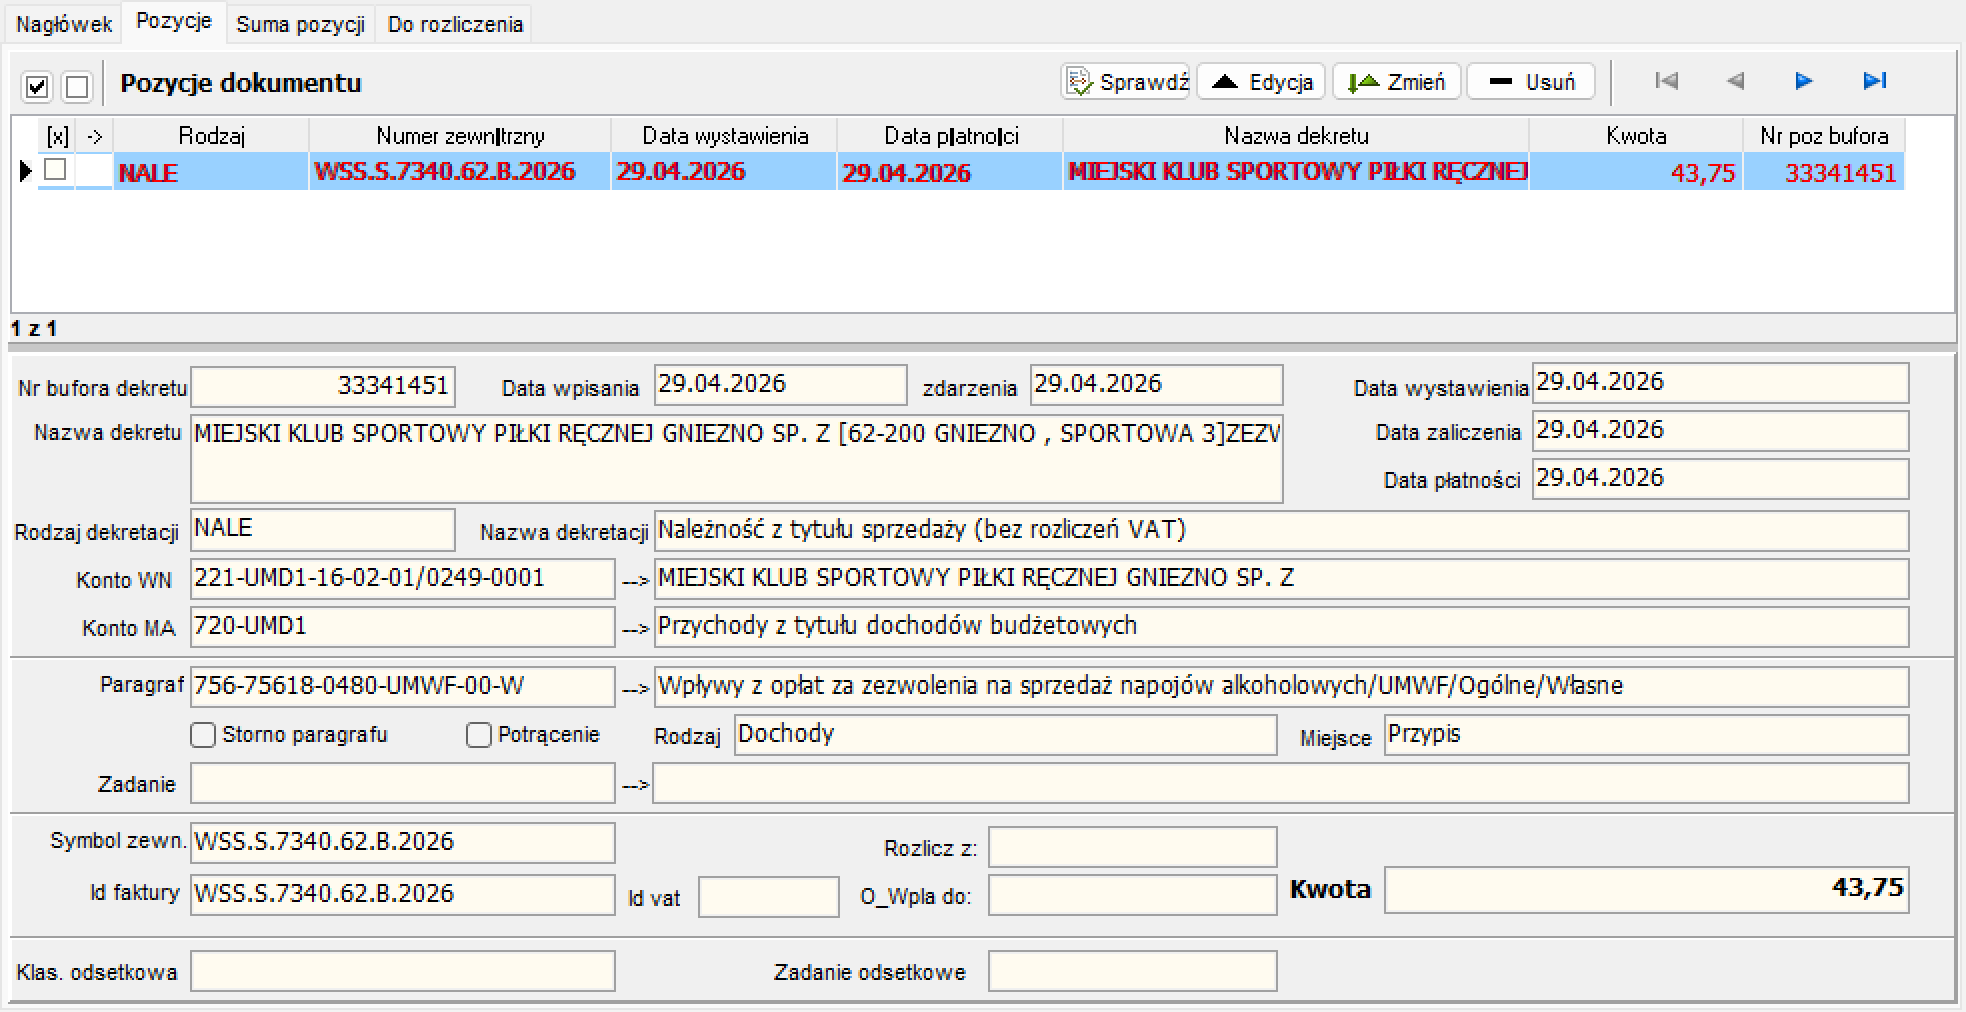This screenshot has width=1966, height=1012.
Task: Switch to the Suma pozycji tab
Action: (300, 24)
